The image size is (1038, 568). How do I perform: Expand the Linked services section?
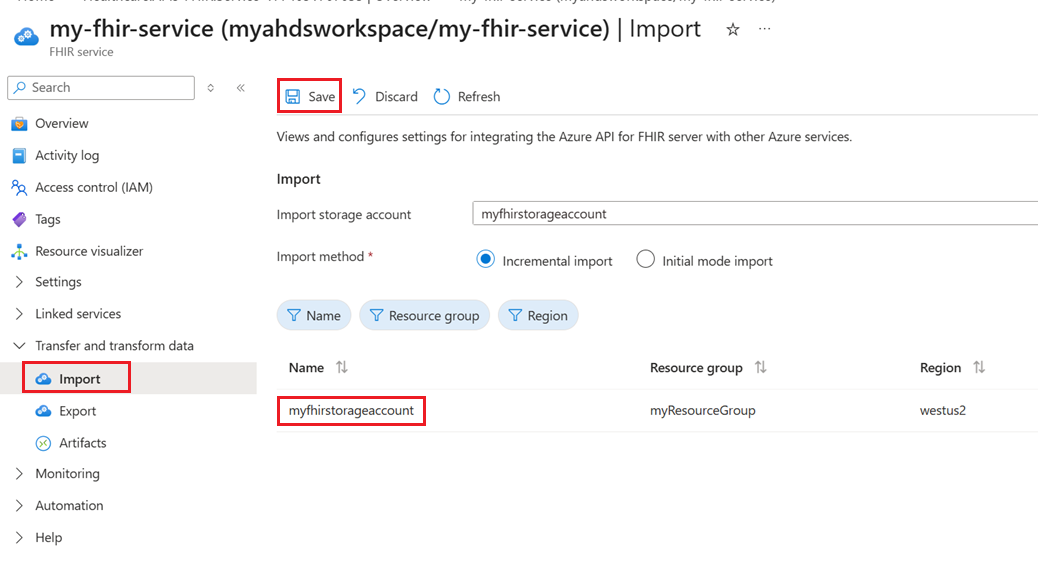coord(77,313)
